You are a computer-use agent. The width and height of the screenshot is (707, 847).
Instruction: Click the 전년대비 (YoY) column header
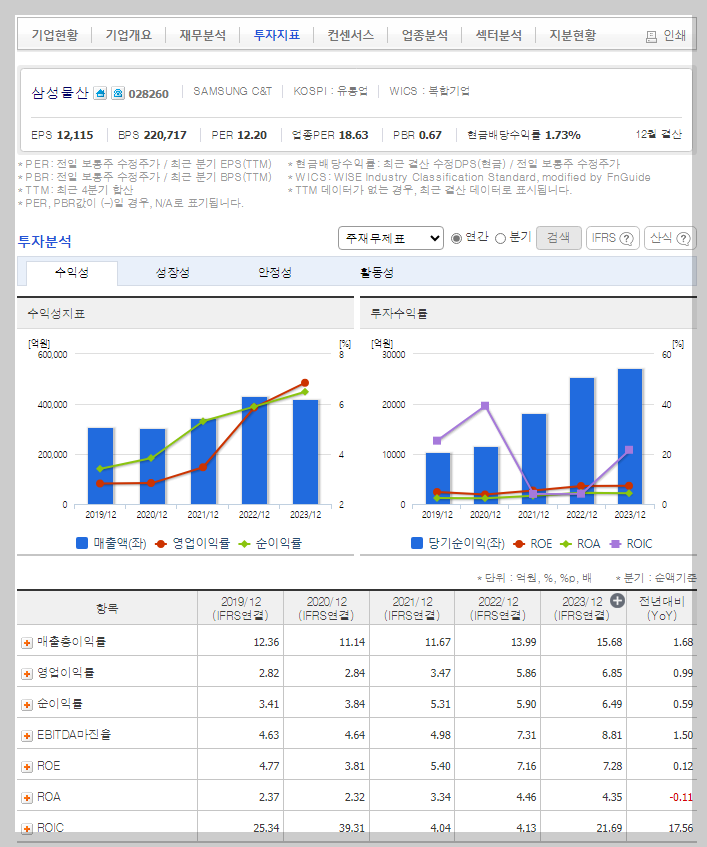[662, 608]
